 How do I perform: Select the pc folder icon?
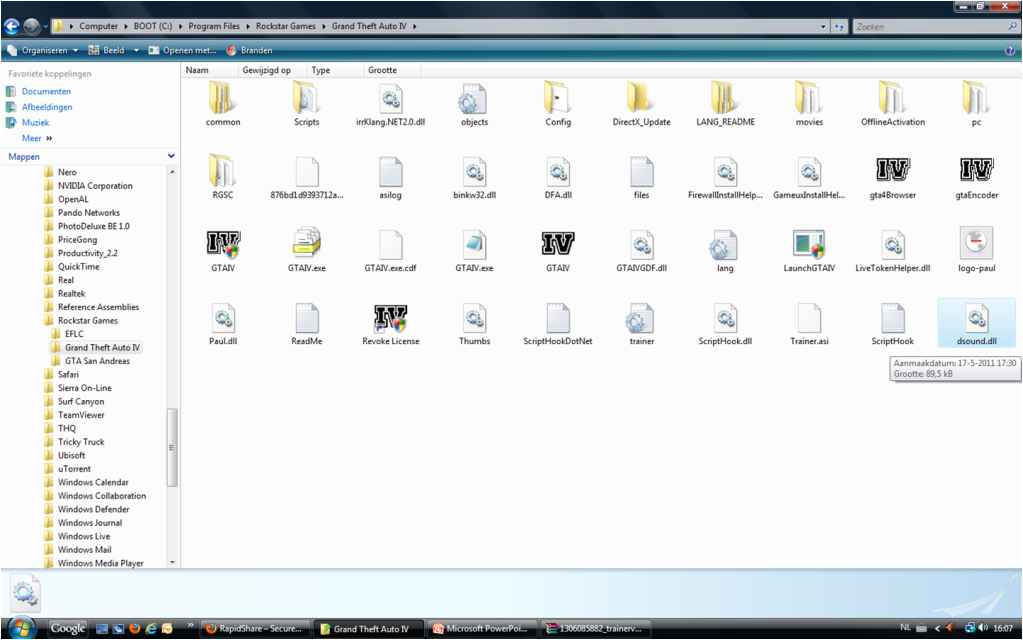click(x=976, y=99)
